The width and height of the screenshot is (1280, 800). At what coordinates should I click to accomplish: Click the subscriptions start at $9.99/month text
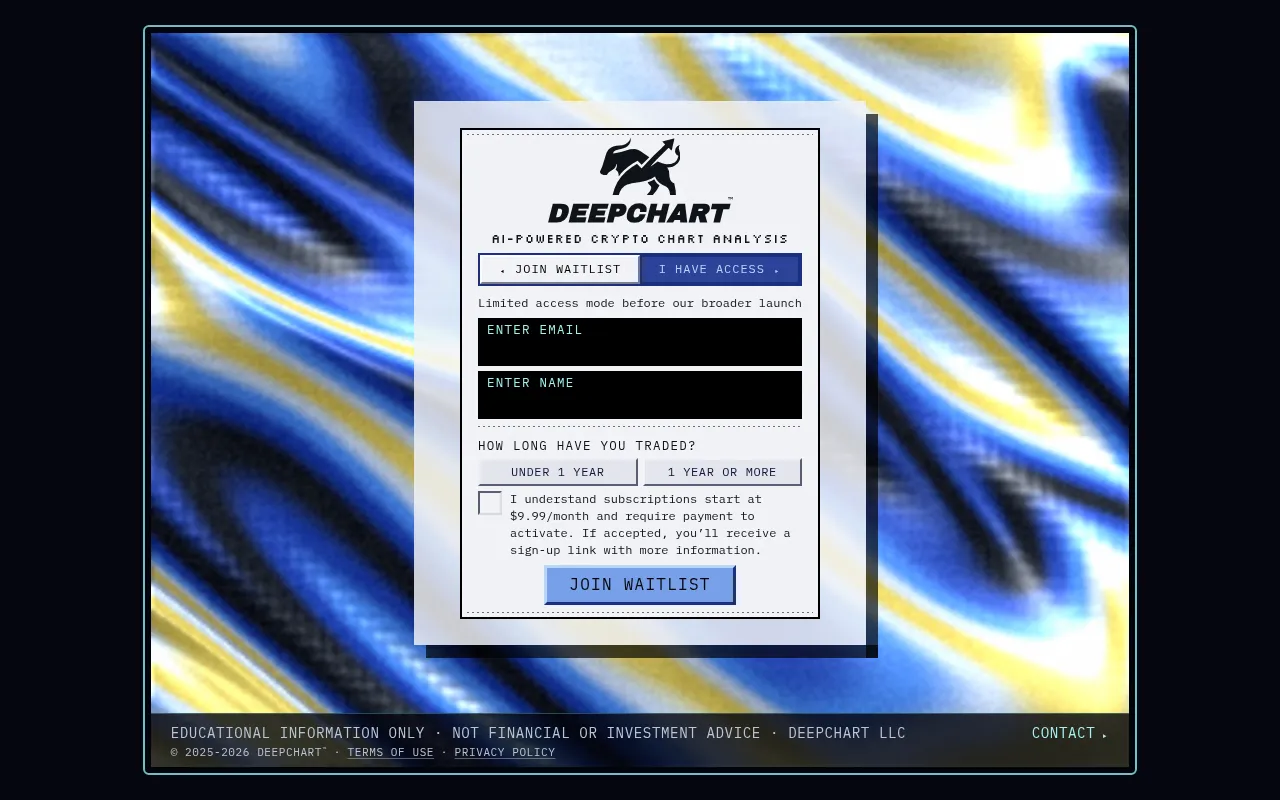pyautogui.click(x=650, y=524)
